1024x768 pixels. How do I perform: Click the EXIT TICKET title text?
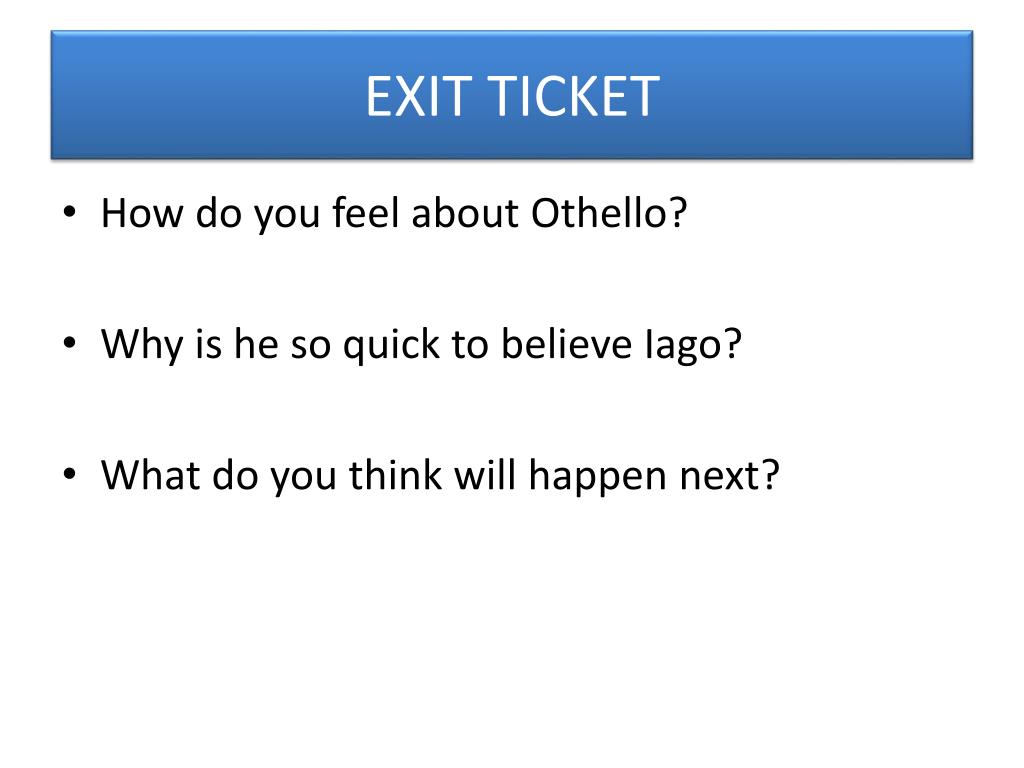512,97
